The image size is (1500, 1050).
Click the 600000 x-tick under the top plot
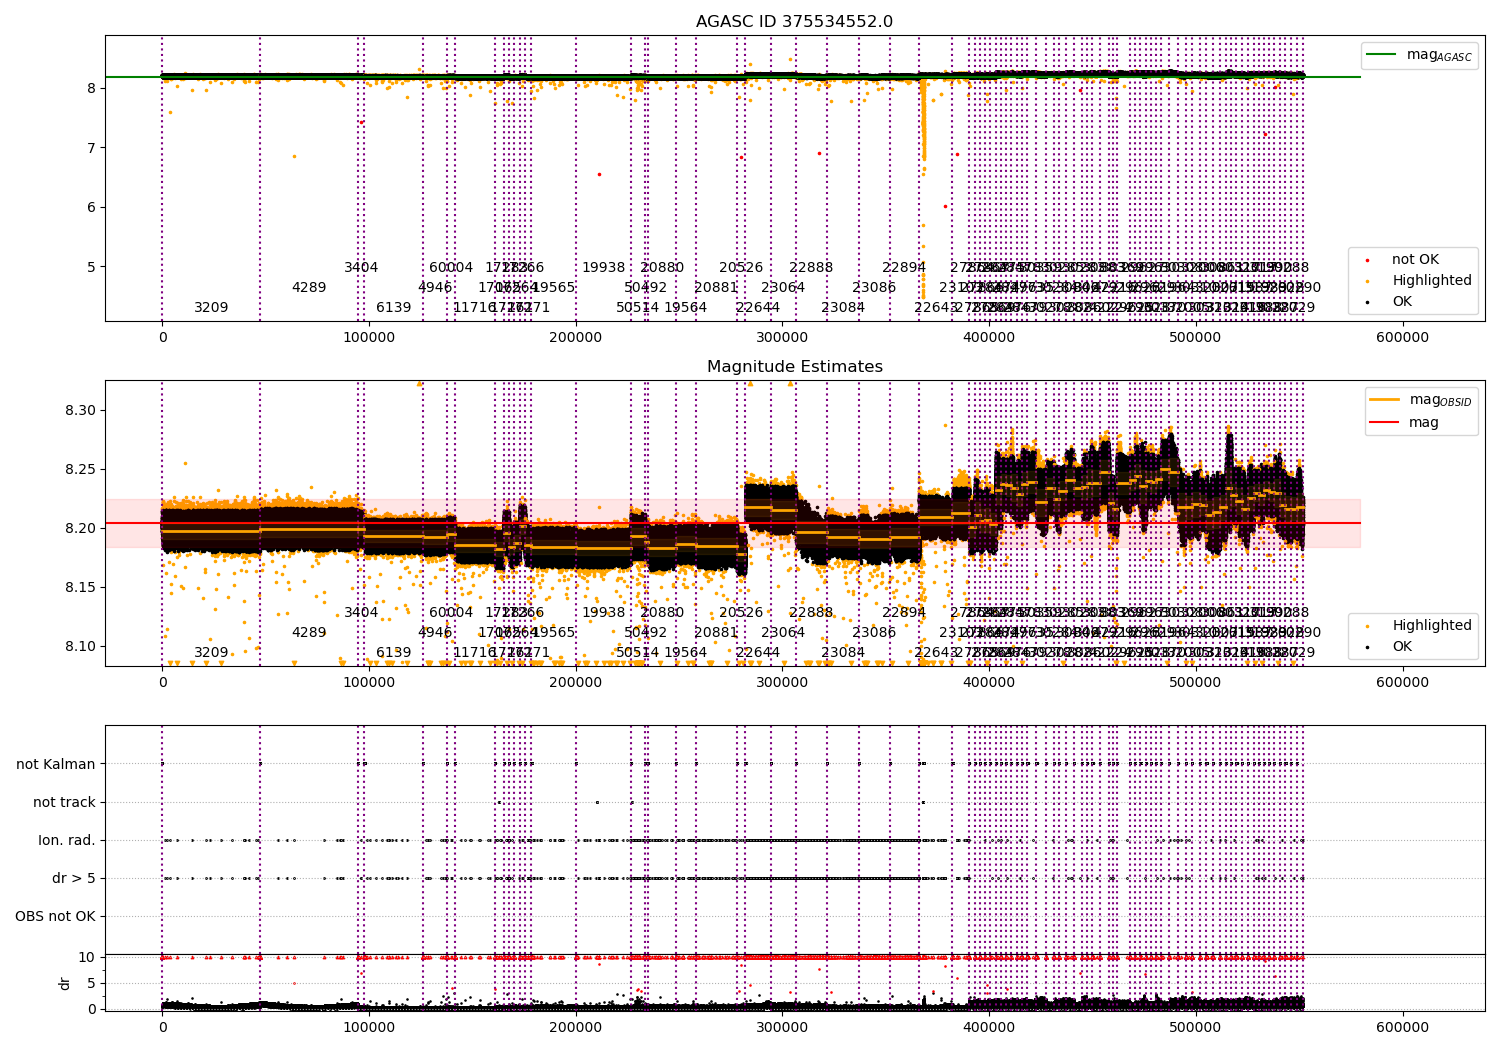pos(1402,338)
